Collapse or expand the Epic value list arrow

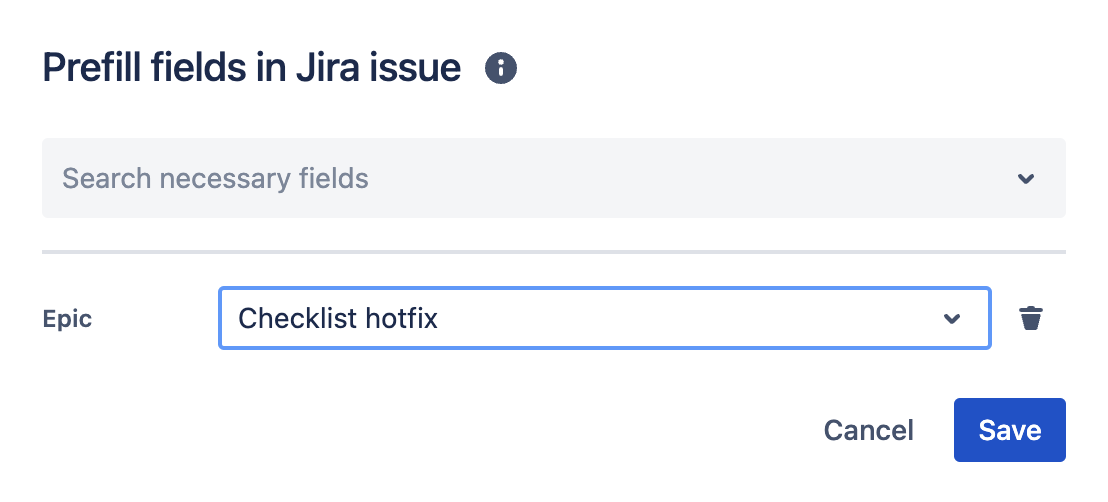click(x=952, y=319)
